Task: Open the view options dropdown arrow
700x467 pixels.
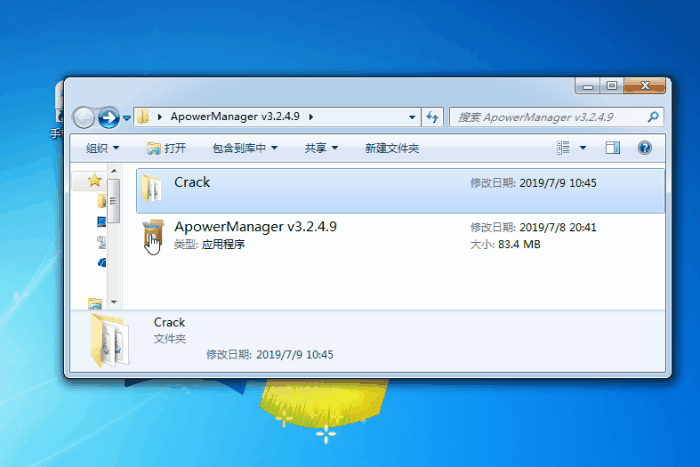Action: [583, 148]
